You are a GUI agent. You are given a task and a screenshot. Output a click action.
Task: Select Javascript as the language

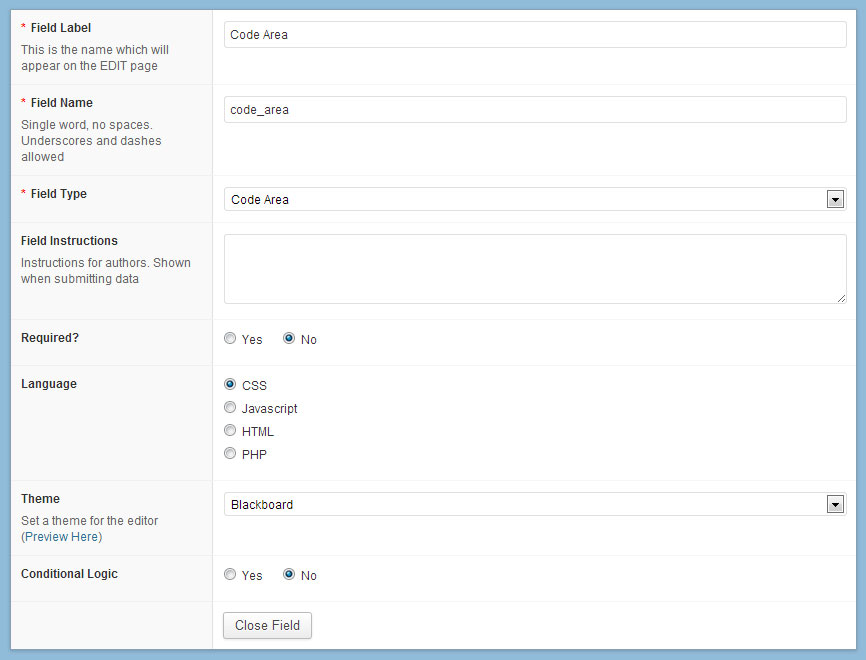[230, 407]
